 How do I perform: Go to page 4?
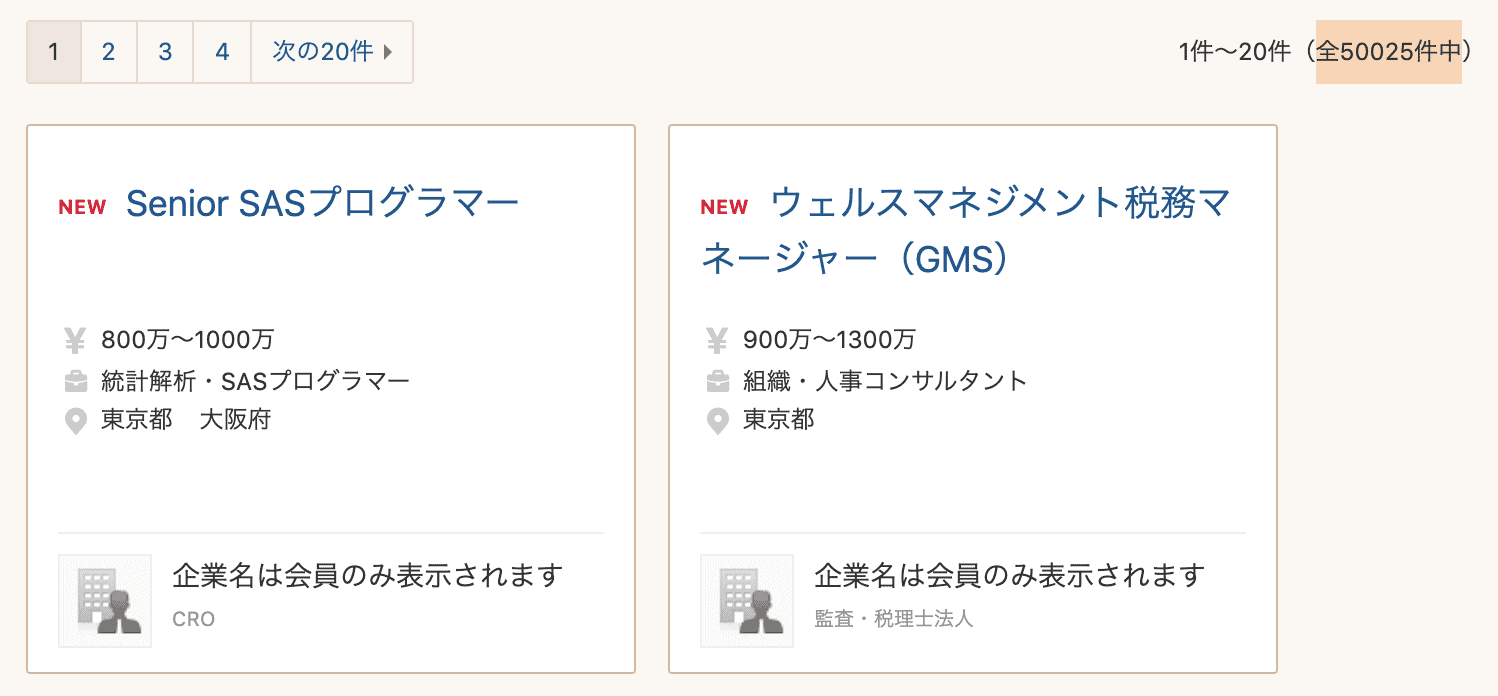click(221, 52)
